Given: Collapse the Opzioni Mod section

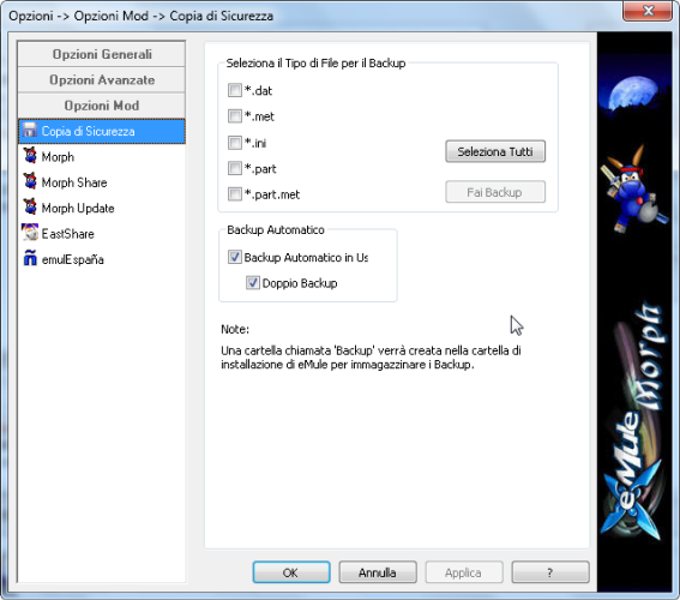Looking at the screenshot, I should (101, 105).
